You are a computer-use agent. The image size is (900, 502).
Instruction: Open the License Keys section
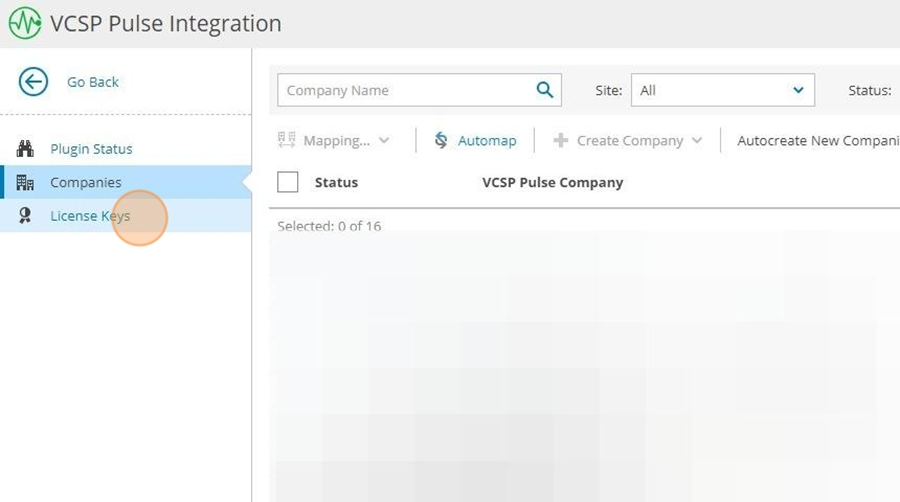point(126,216)
